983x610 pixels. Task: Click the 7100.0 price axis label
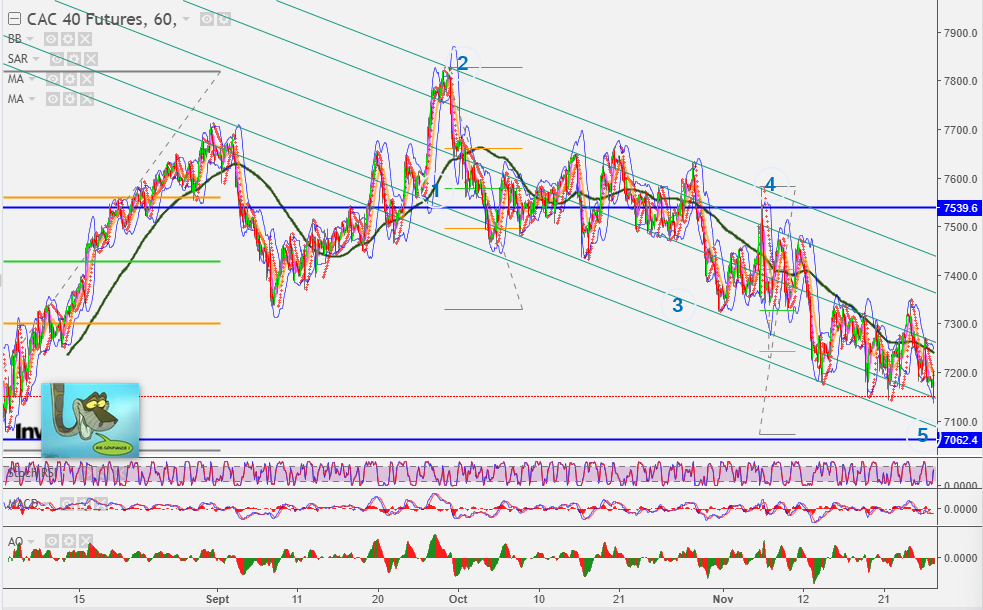click(960, 422)
